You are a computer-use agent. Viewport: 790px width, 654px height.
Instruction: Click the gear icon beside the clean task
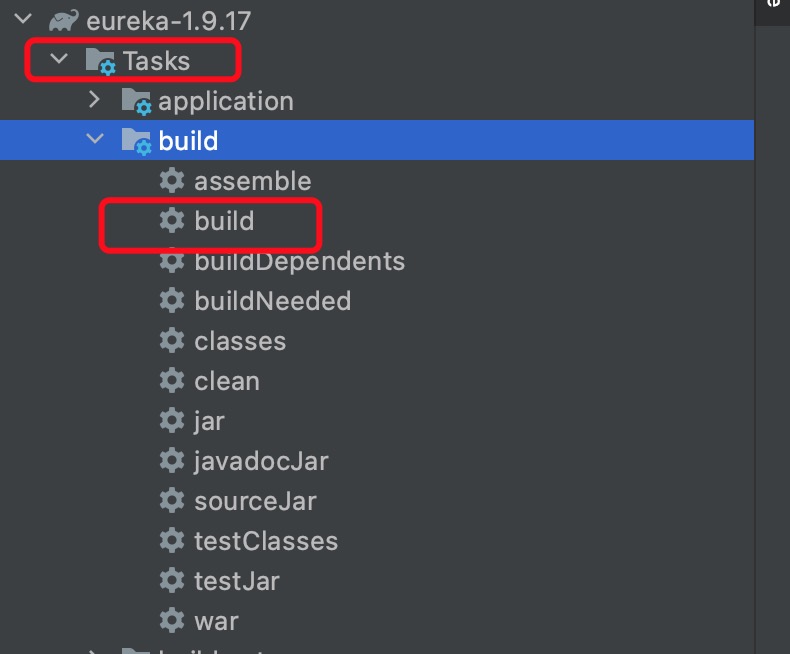(172, 380)
